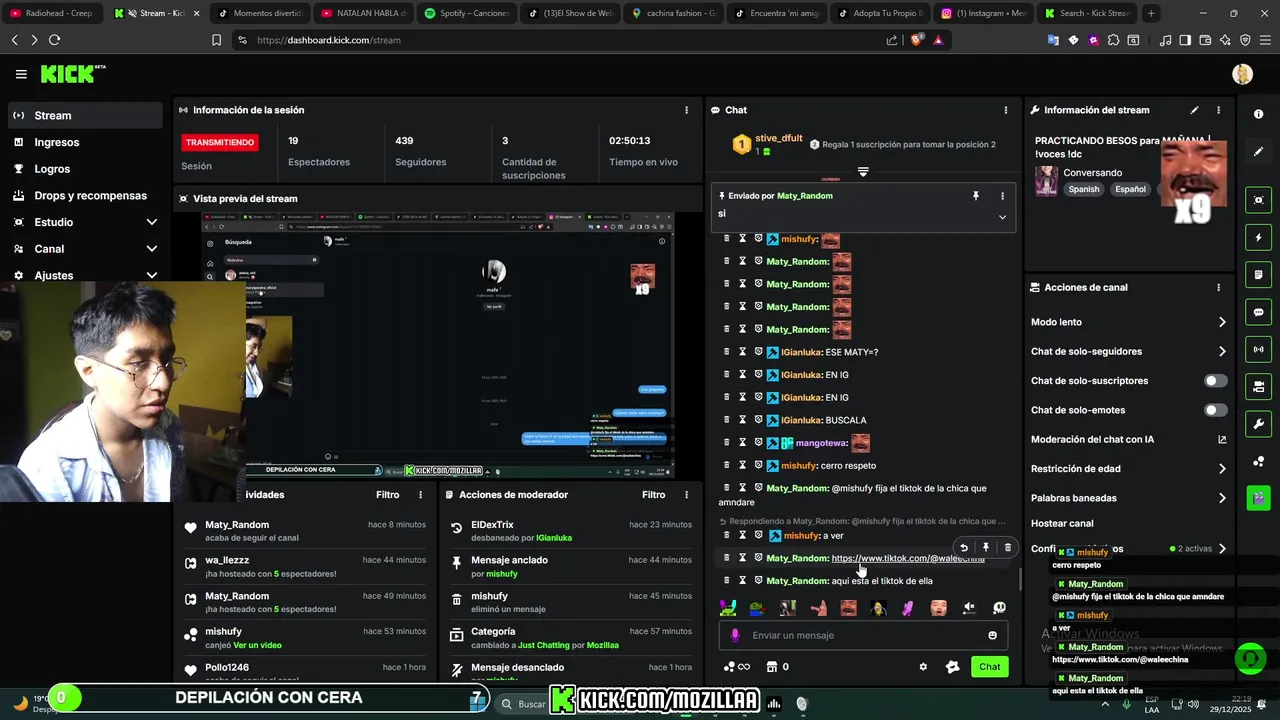Viewport: 1280px width, 720px height.
Task: Click the green Chat send button
Action: coord(989,667)
